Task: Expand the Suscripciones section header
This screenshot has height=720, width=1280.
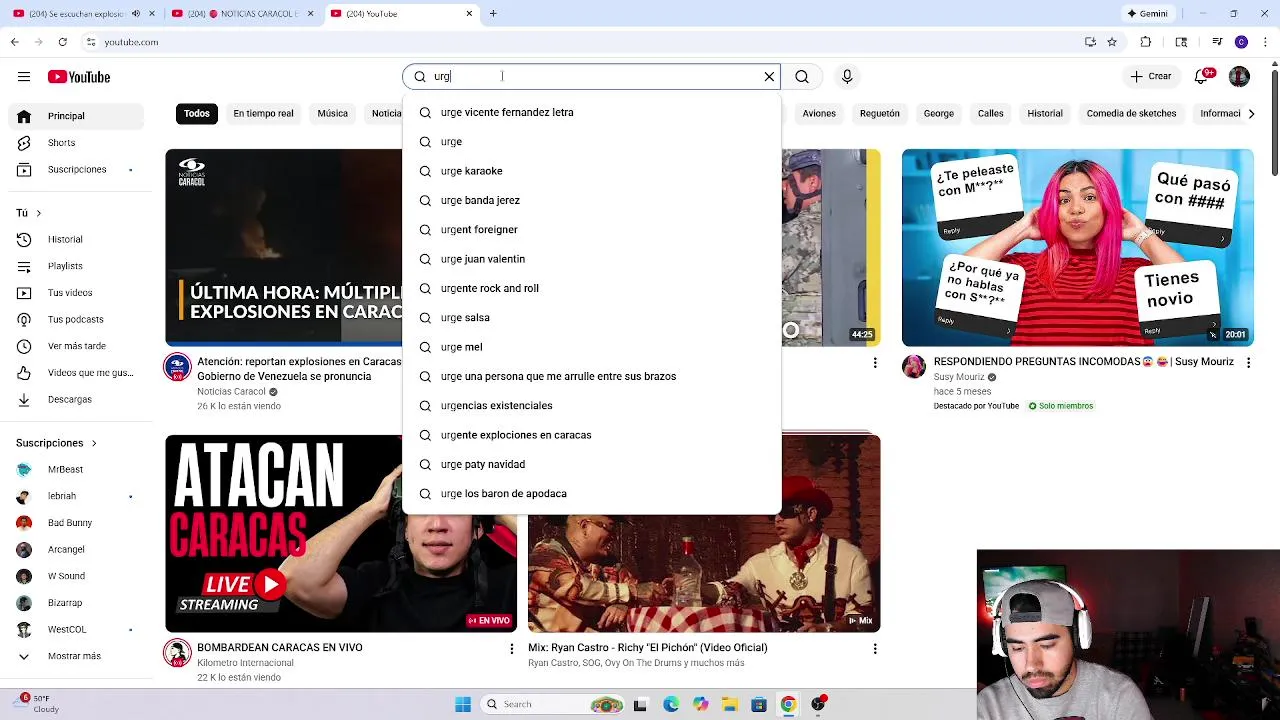Action: point(56,443)
